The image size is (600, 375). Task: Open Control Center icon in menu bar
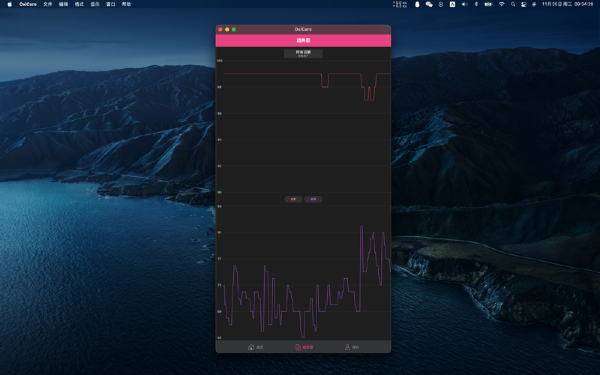click(x=523, y=4)
